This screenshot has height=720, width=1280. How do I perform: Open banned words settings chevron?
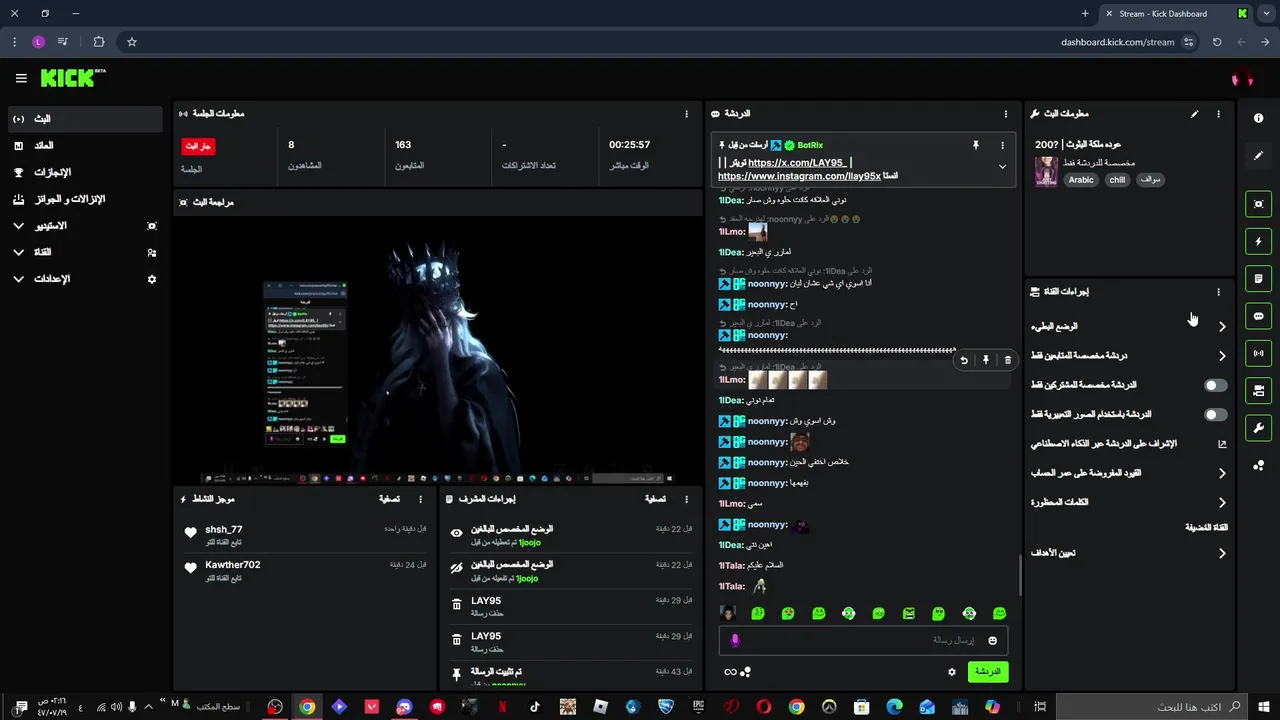click(x=1222, y=503)
